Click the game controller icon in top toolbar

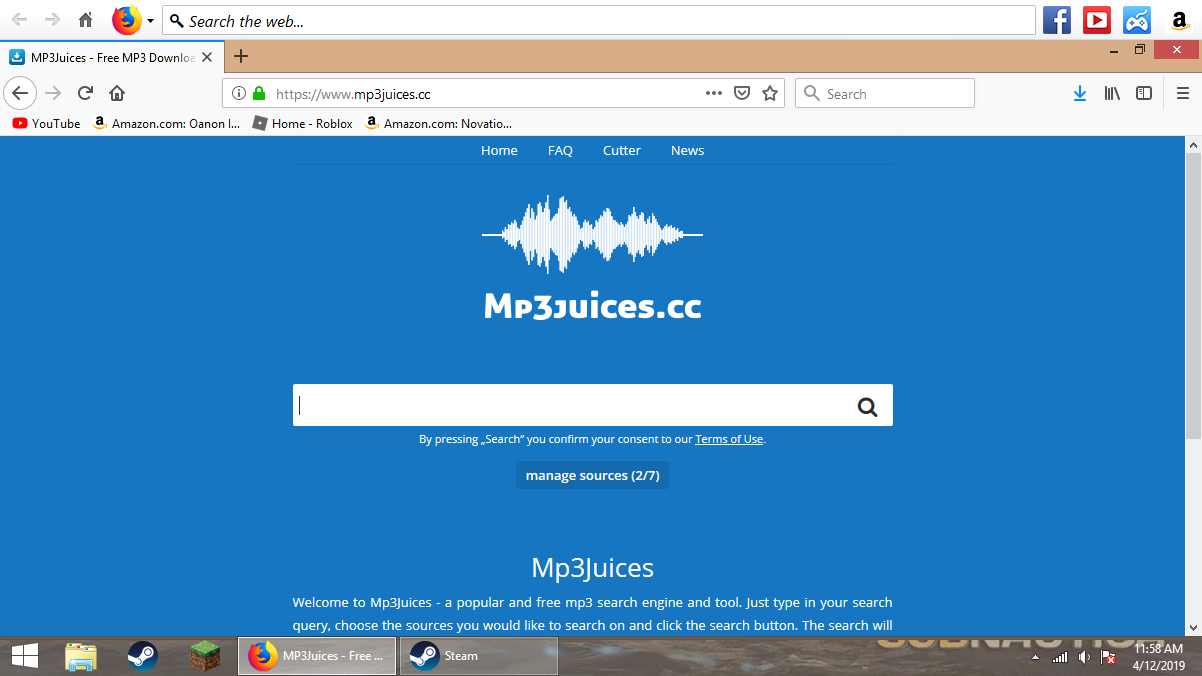(x=1137, y=20)
